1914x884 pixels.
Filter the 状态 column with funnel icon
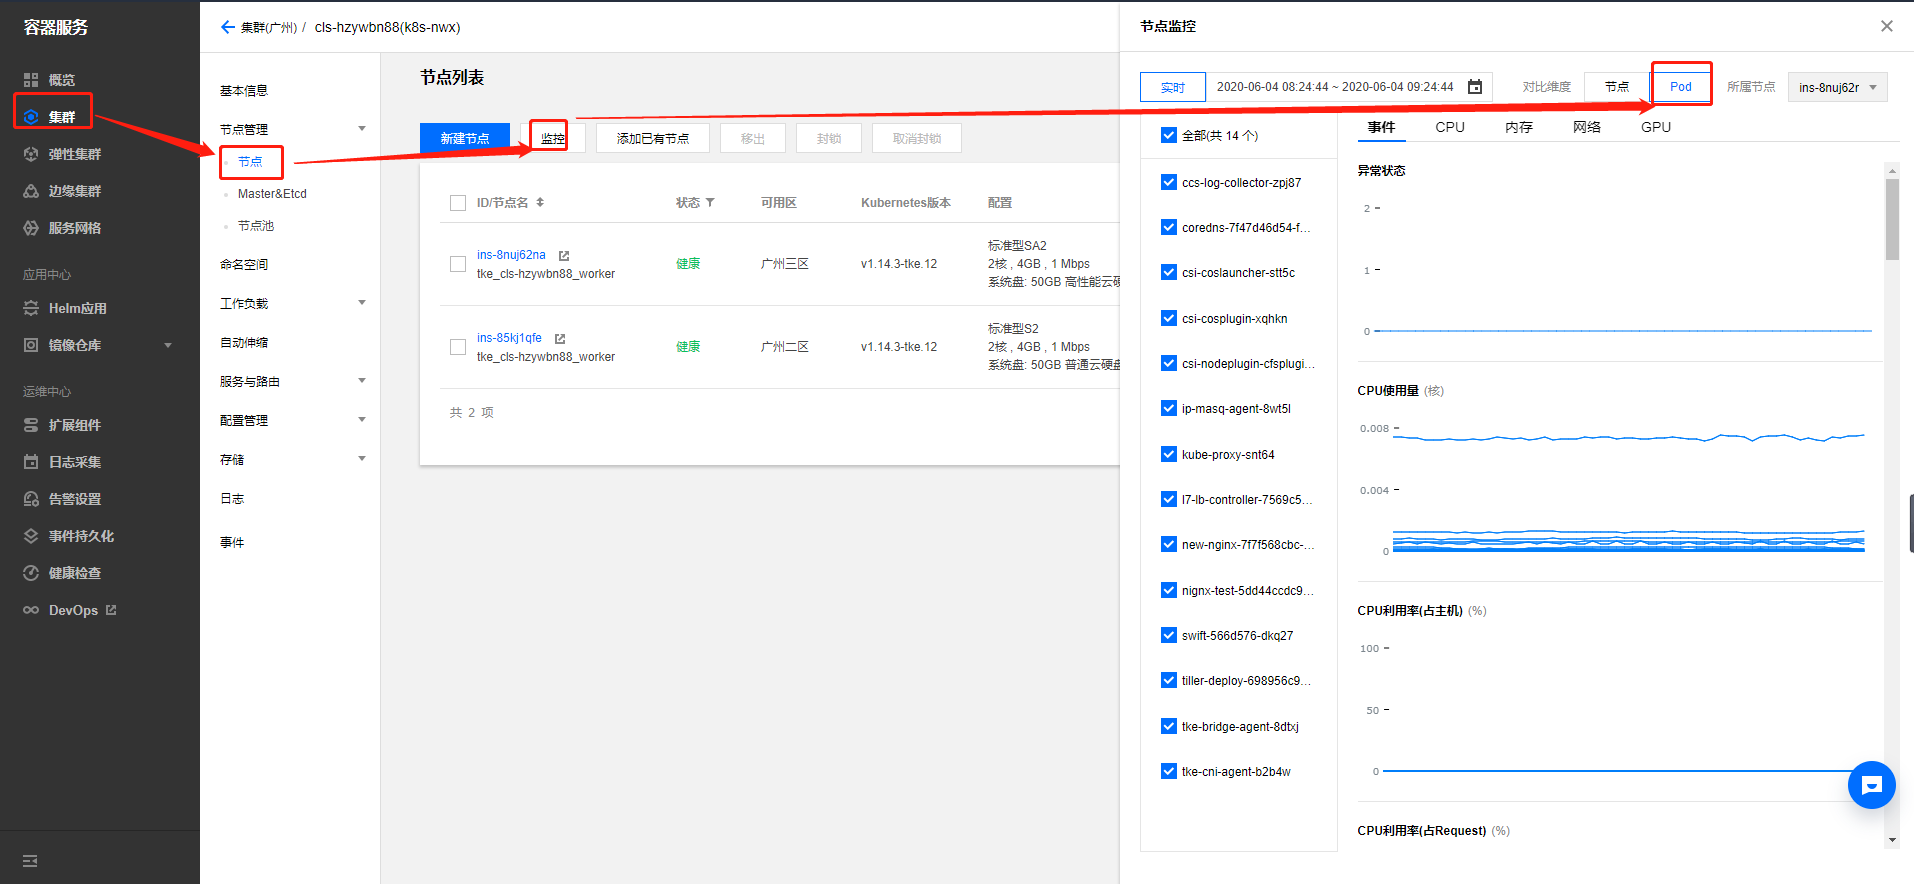pos(710,202)
